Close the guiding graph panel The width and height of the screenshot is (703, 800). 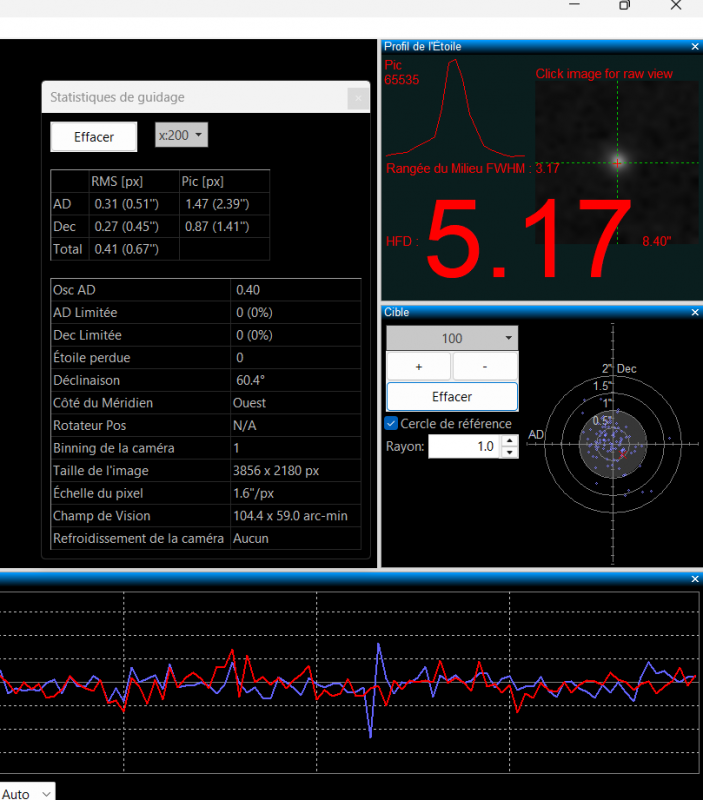(x=695, y=579)
